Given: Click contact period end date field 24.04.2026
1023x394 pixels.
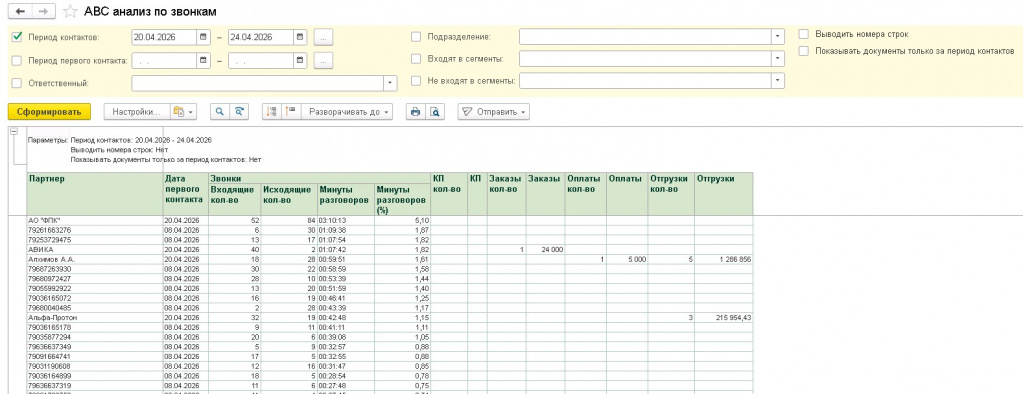Looking at the screenshot, I should click(260, 37).
